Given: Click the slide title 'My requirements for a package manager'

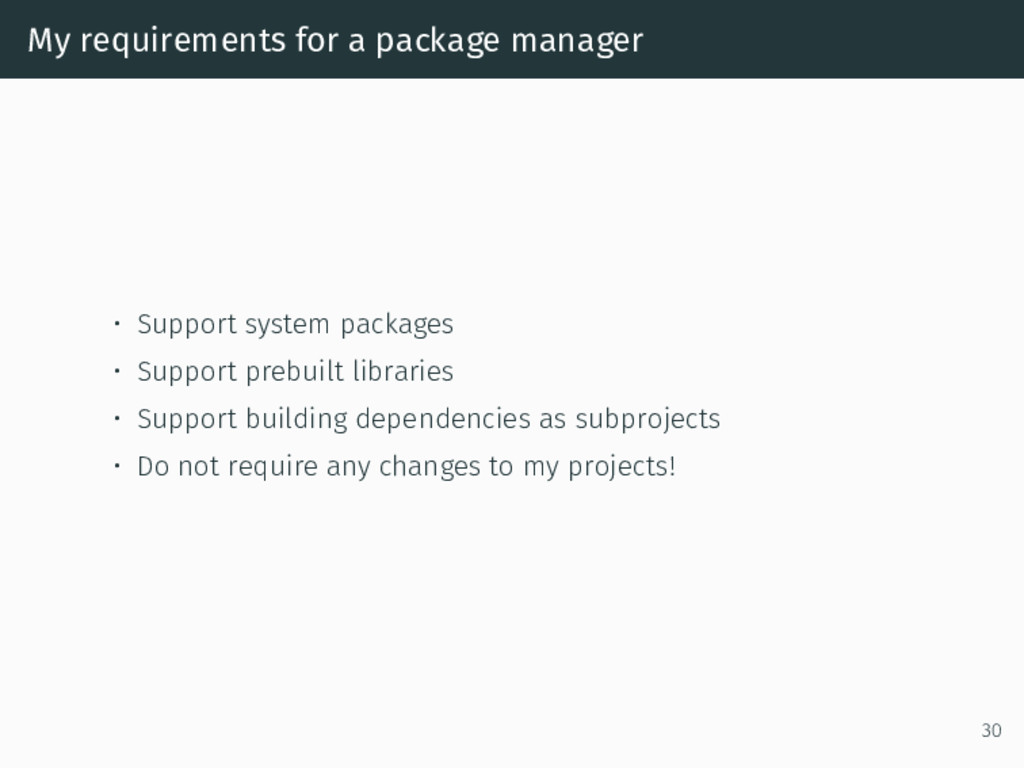Looking at the screenshot, I should click(335, 40).
